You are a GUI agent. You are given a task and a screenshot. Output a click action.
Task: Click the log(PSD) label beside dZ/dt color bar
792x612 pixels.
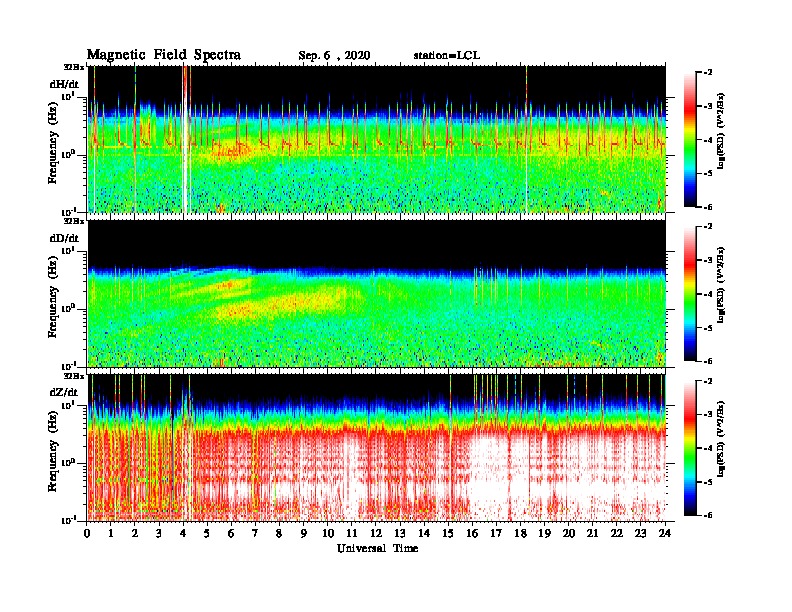click(x=721, y=439)
